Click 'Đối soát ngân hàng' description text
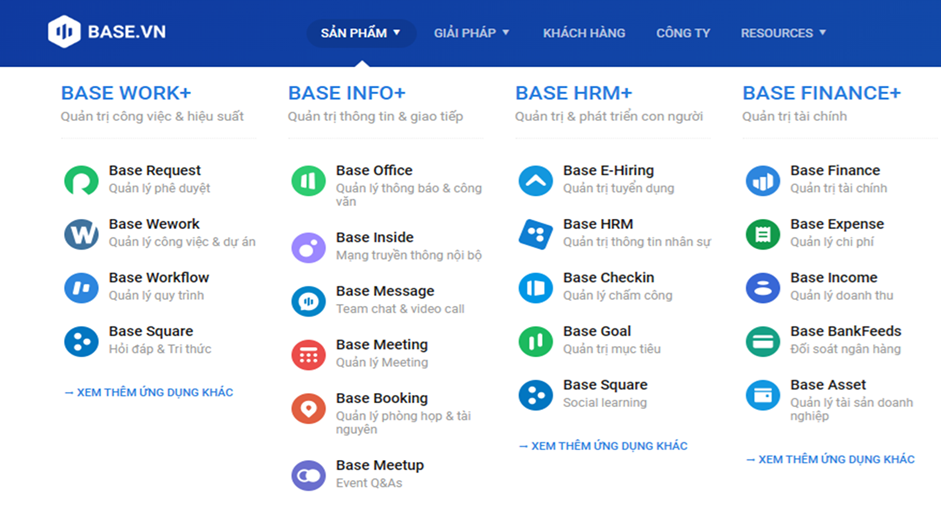This screenshot has width=941, height=522. coord(846,349)
